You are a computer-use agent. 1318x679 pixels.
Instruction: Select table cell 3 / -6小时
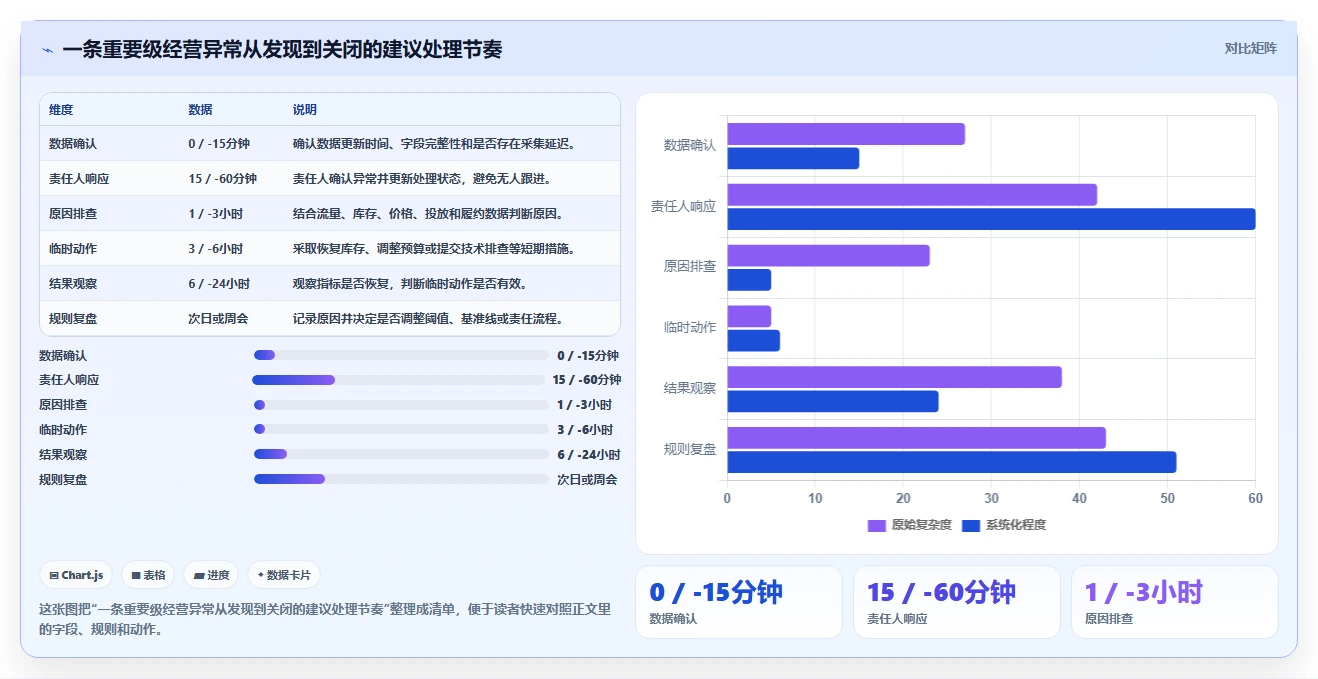215,249
